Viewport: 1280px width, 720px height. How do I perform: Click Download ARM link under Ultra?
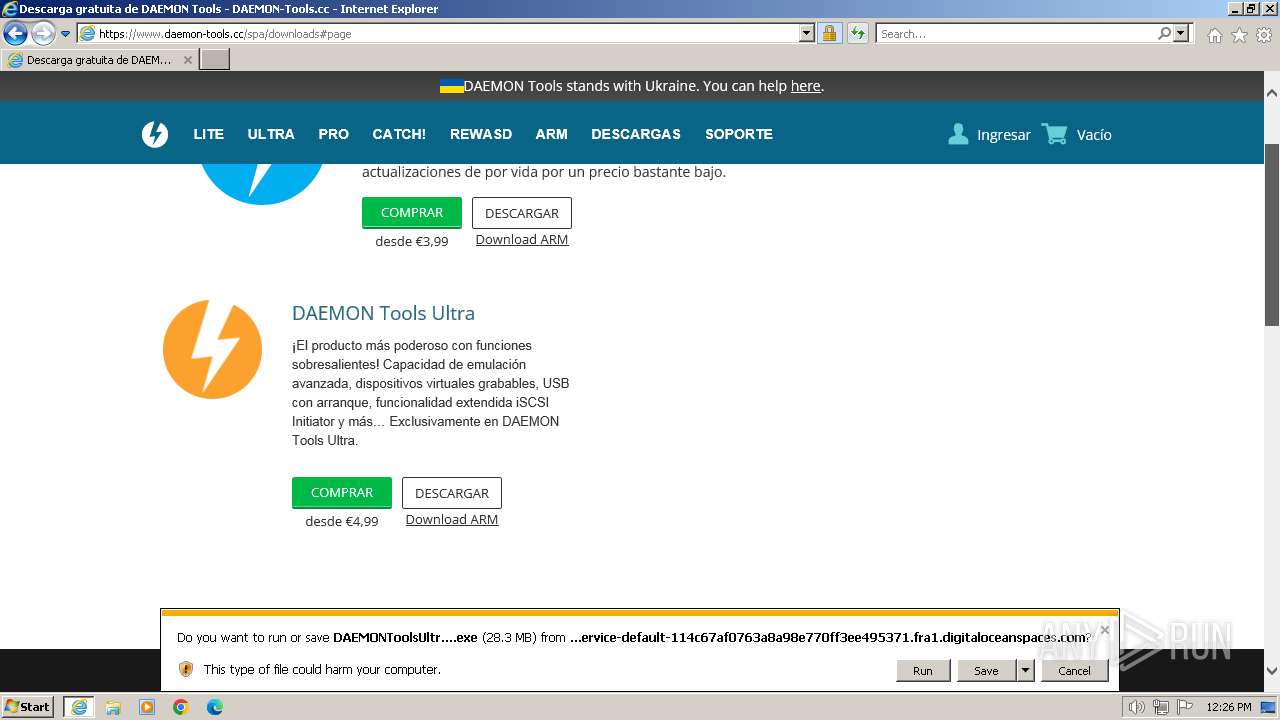(452, 520)
